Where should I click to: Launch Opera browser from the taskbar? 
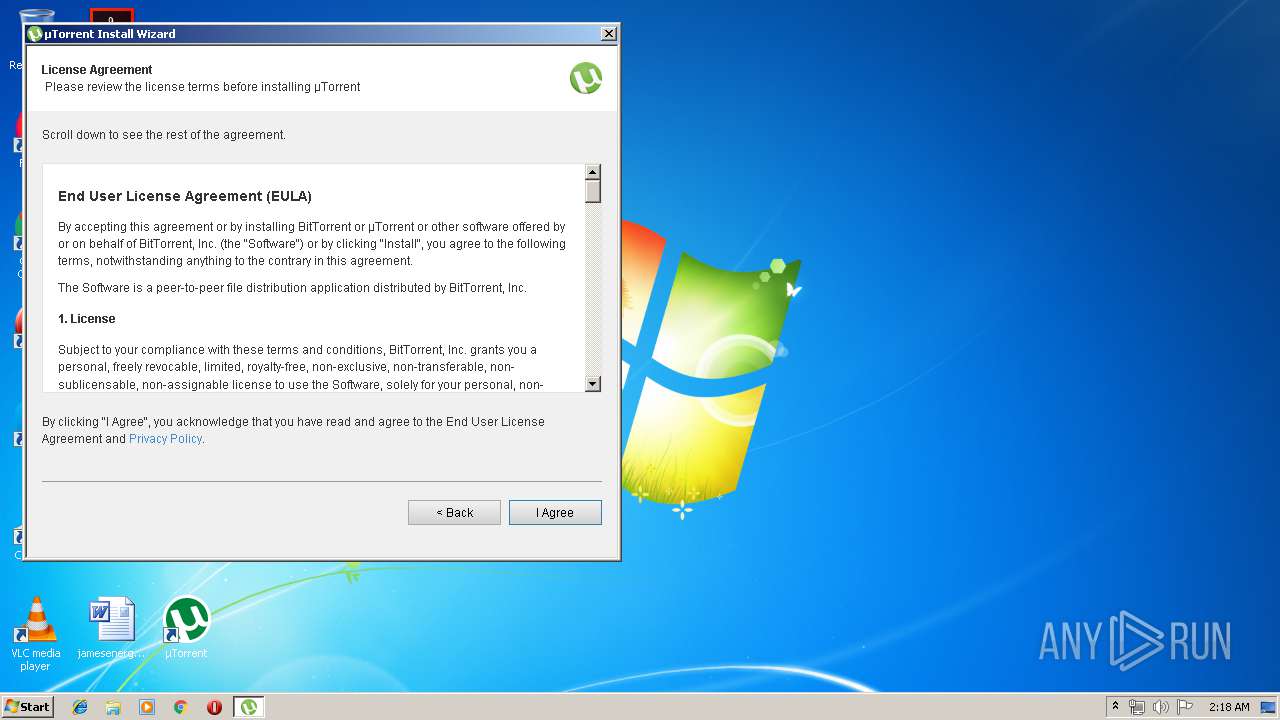(214, 707)
